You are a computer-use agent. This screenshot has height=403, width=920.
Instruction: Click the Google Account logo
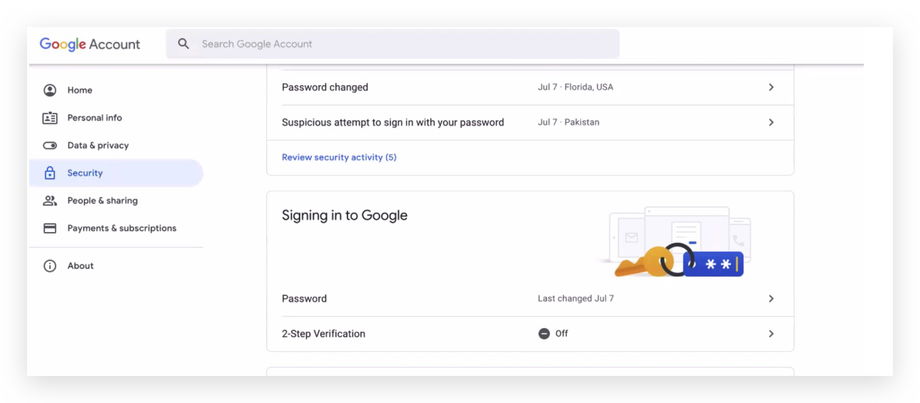click(90, 44)
